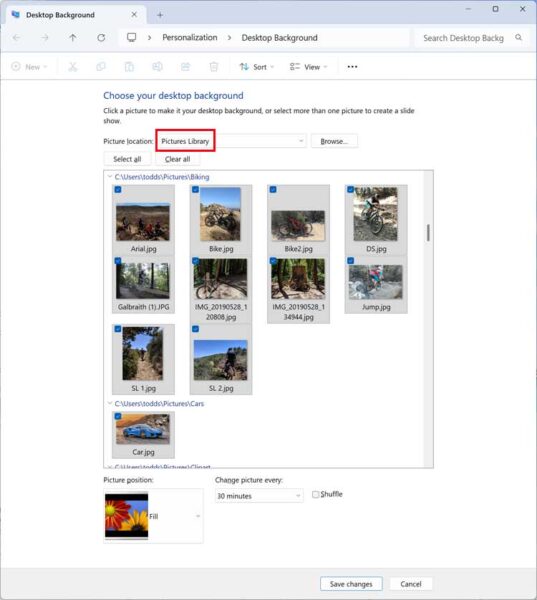This screenshot has width=537, height=600.
Task: Open the View dropdown menu
Action: pos(308,67)
